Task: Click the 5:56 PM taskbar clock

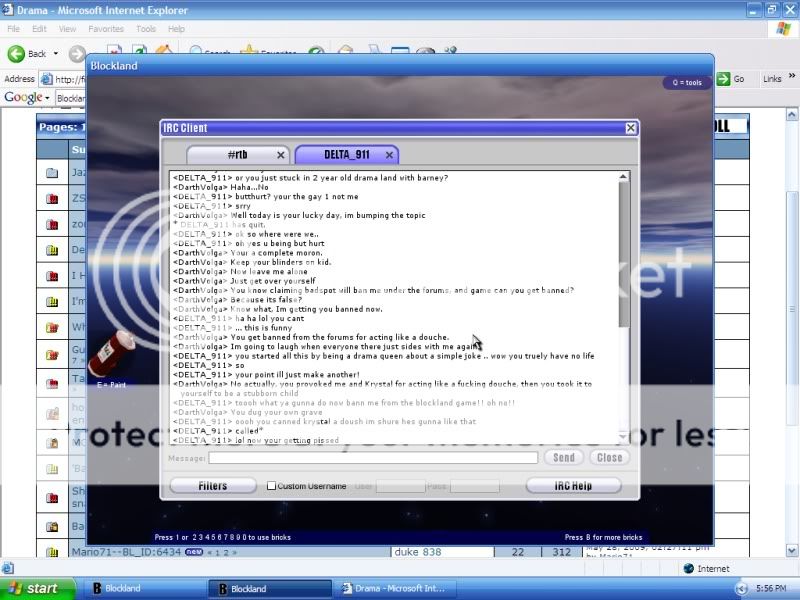Action: pos(771,589)
